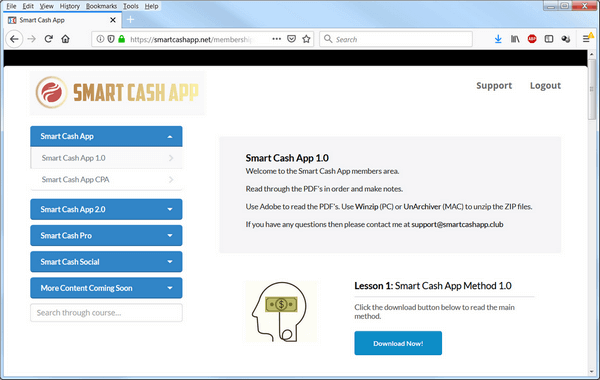
Task: Click the forward navigation arrow
Action: click(x=32, y=39)
